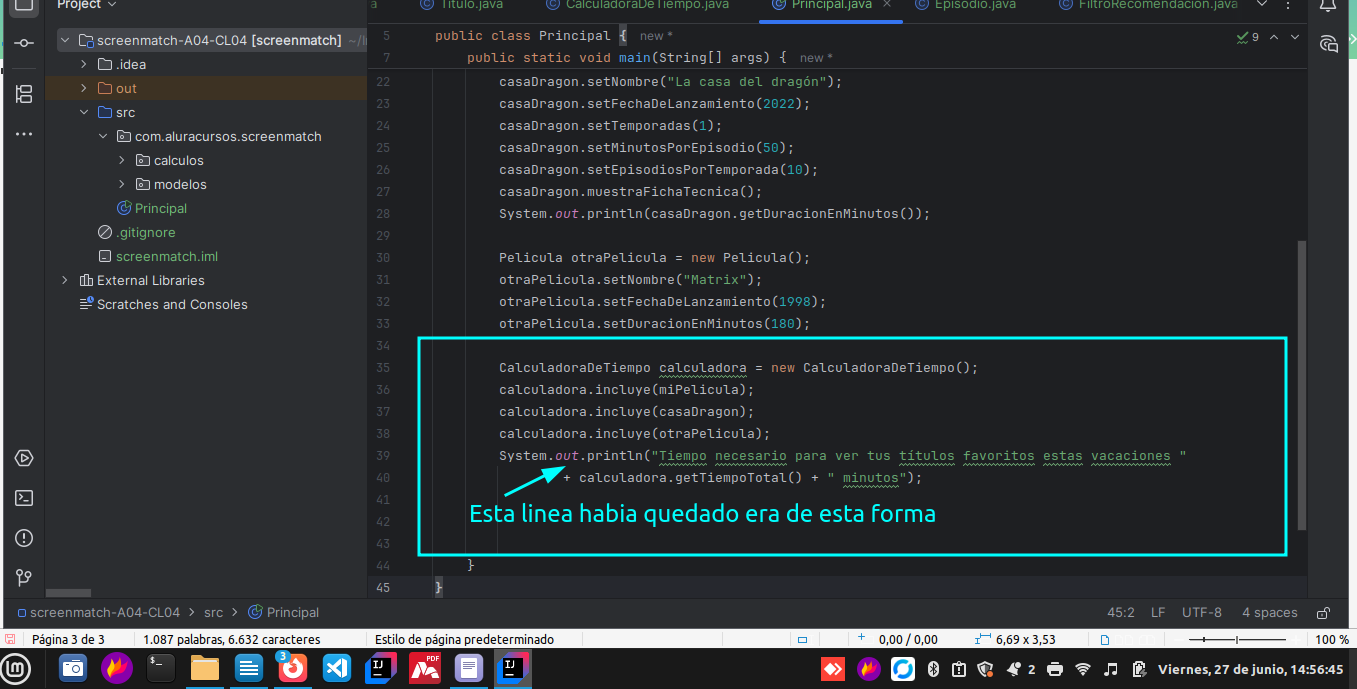
Task: Expand the calculos package
Action: coord(122,160)
